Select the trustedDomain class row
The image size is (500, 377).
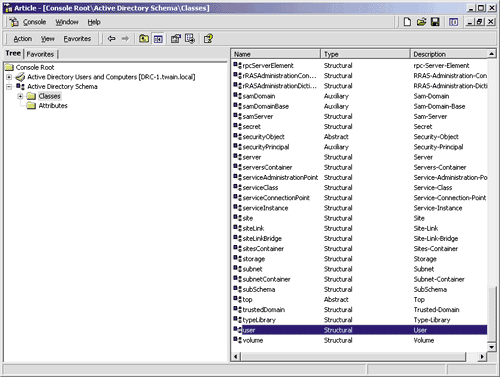pyautogui.click(x=360, y=310)
